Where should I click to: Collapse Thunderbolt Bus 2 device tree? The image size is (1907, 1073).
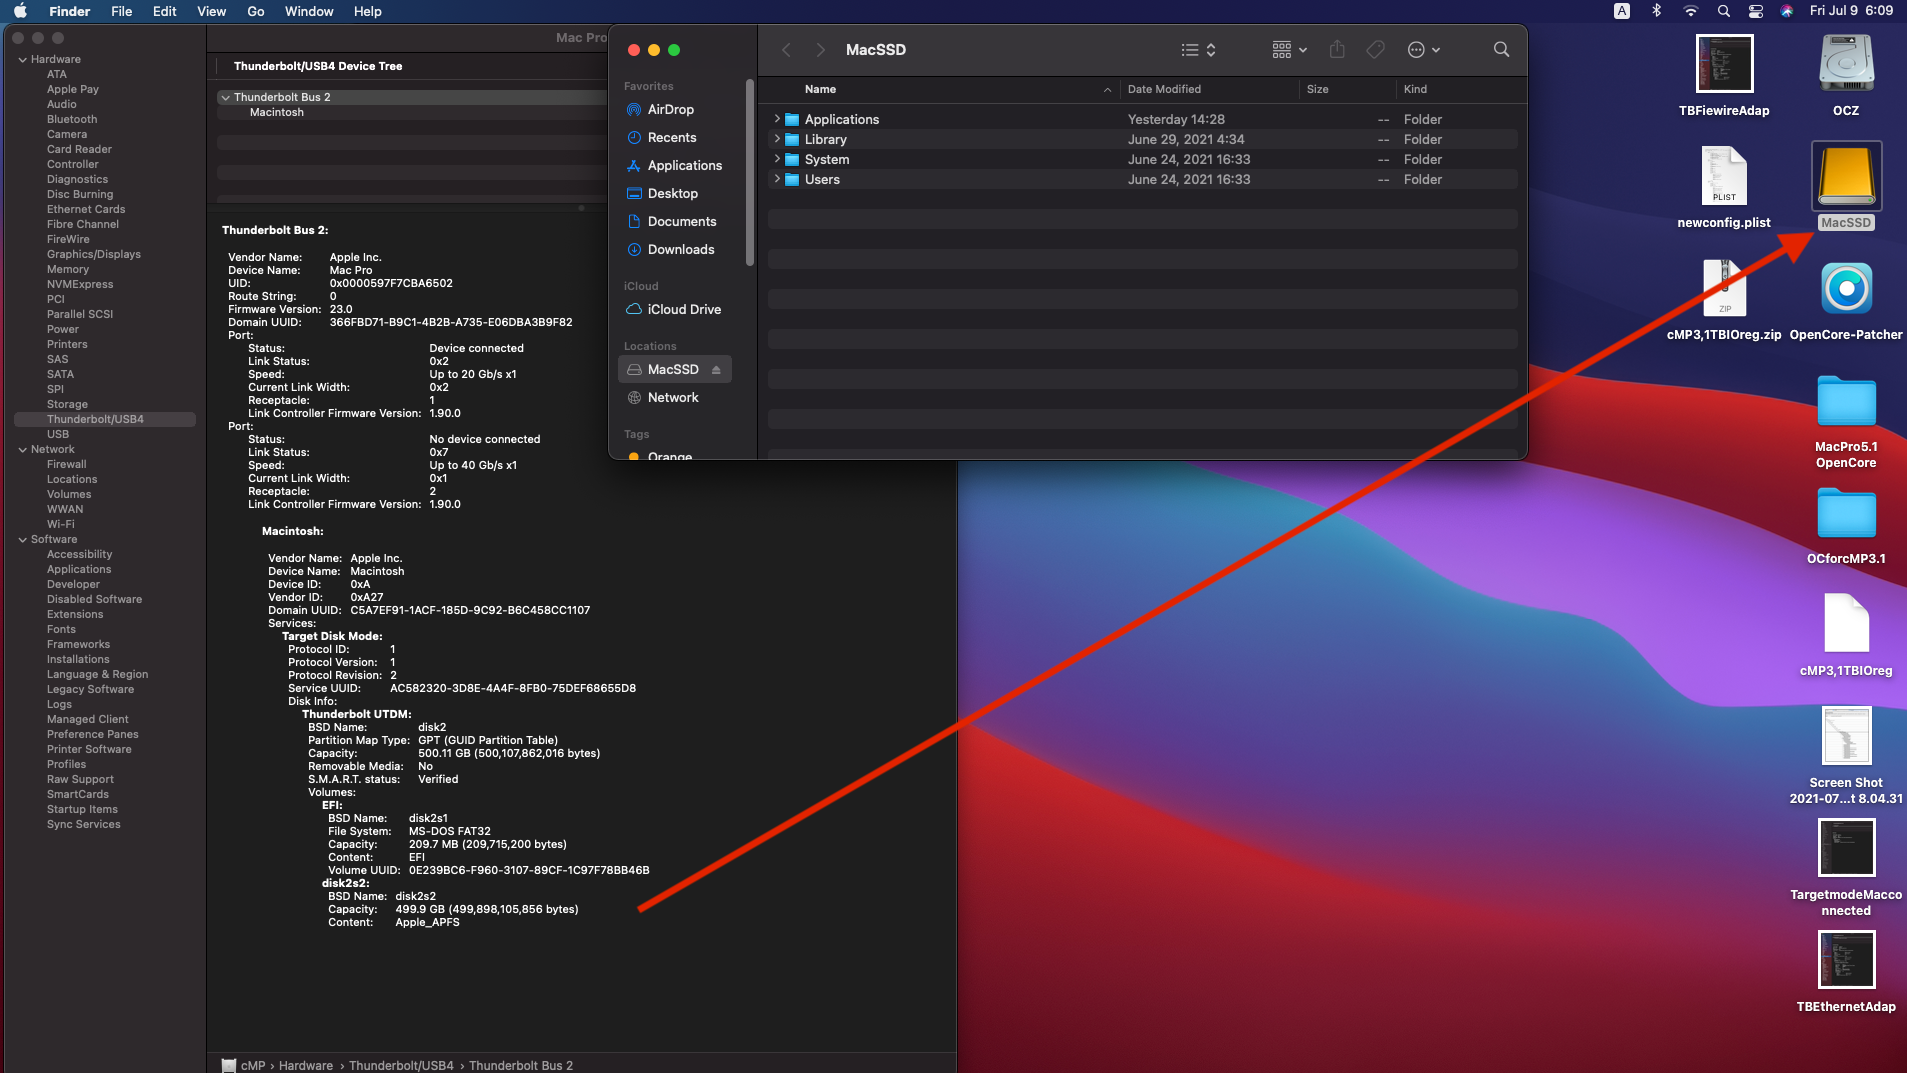(x=226, y=98)
